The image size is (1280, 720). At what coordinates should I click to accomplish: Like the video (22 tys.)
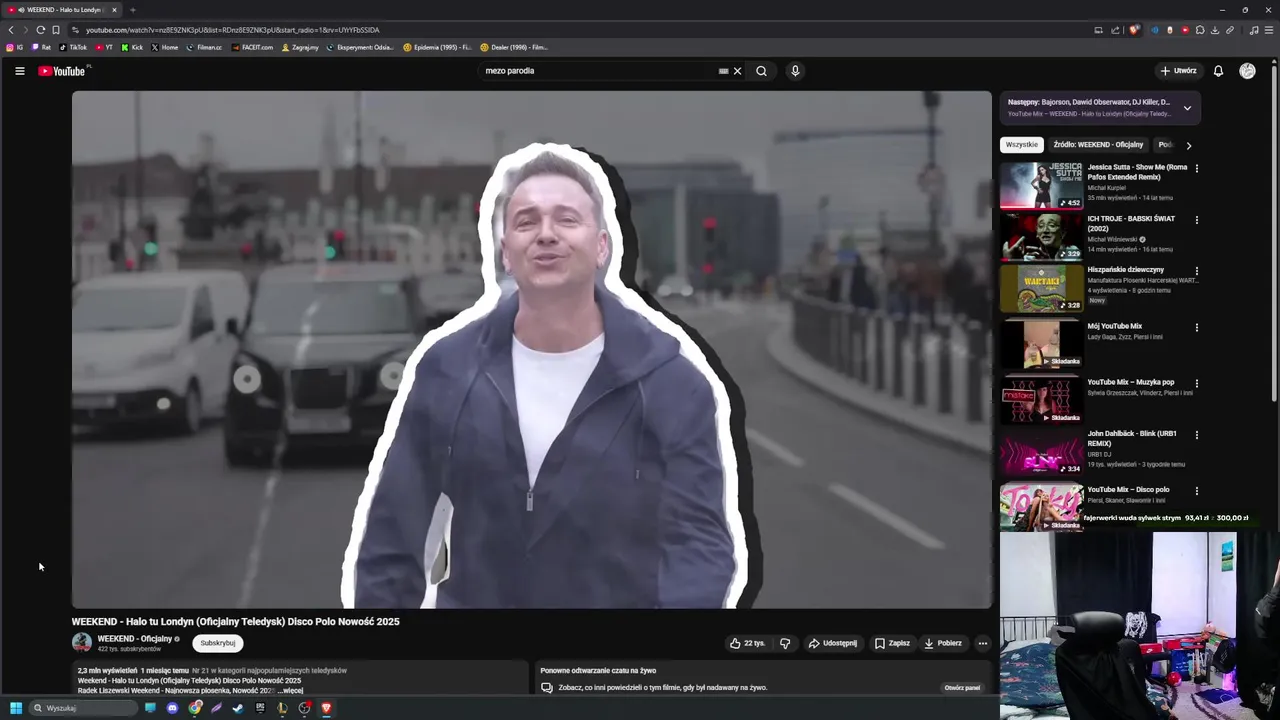(747, 643)
